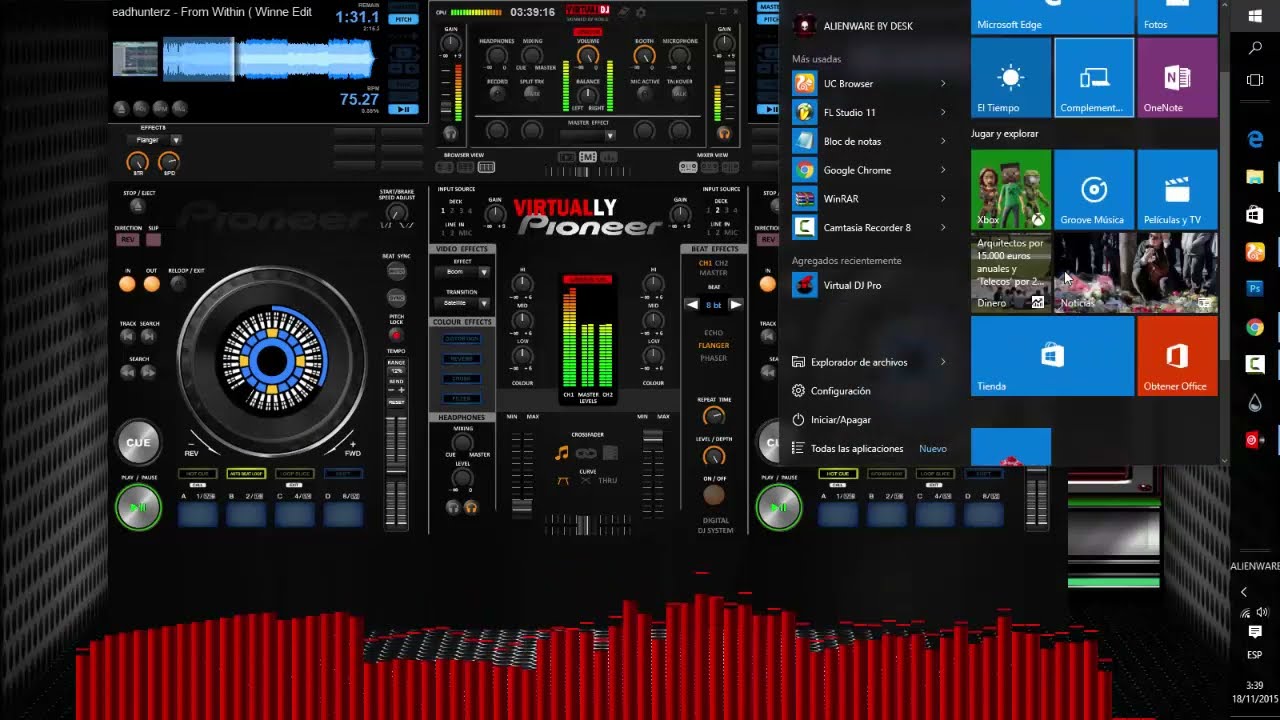
Task: Open the video Effect Boom dropdown
Action: pos(484,272)
